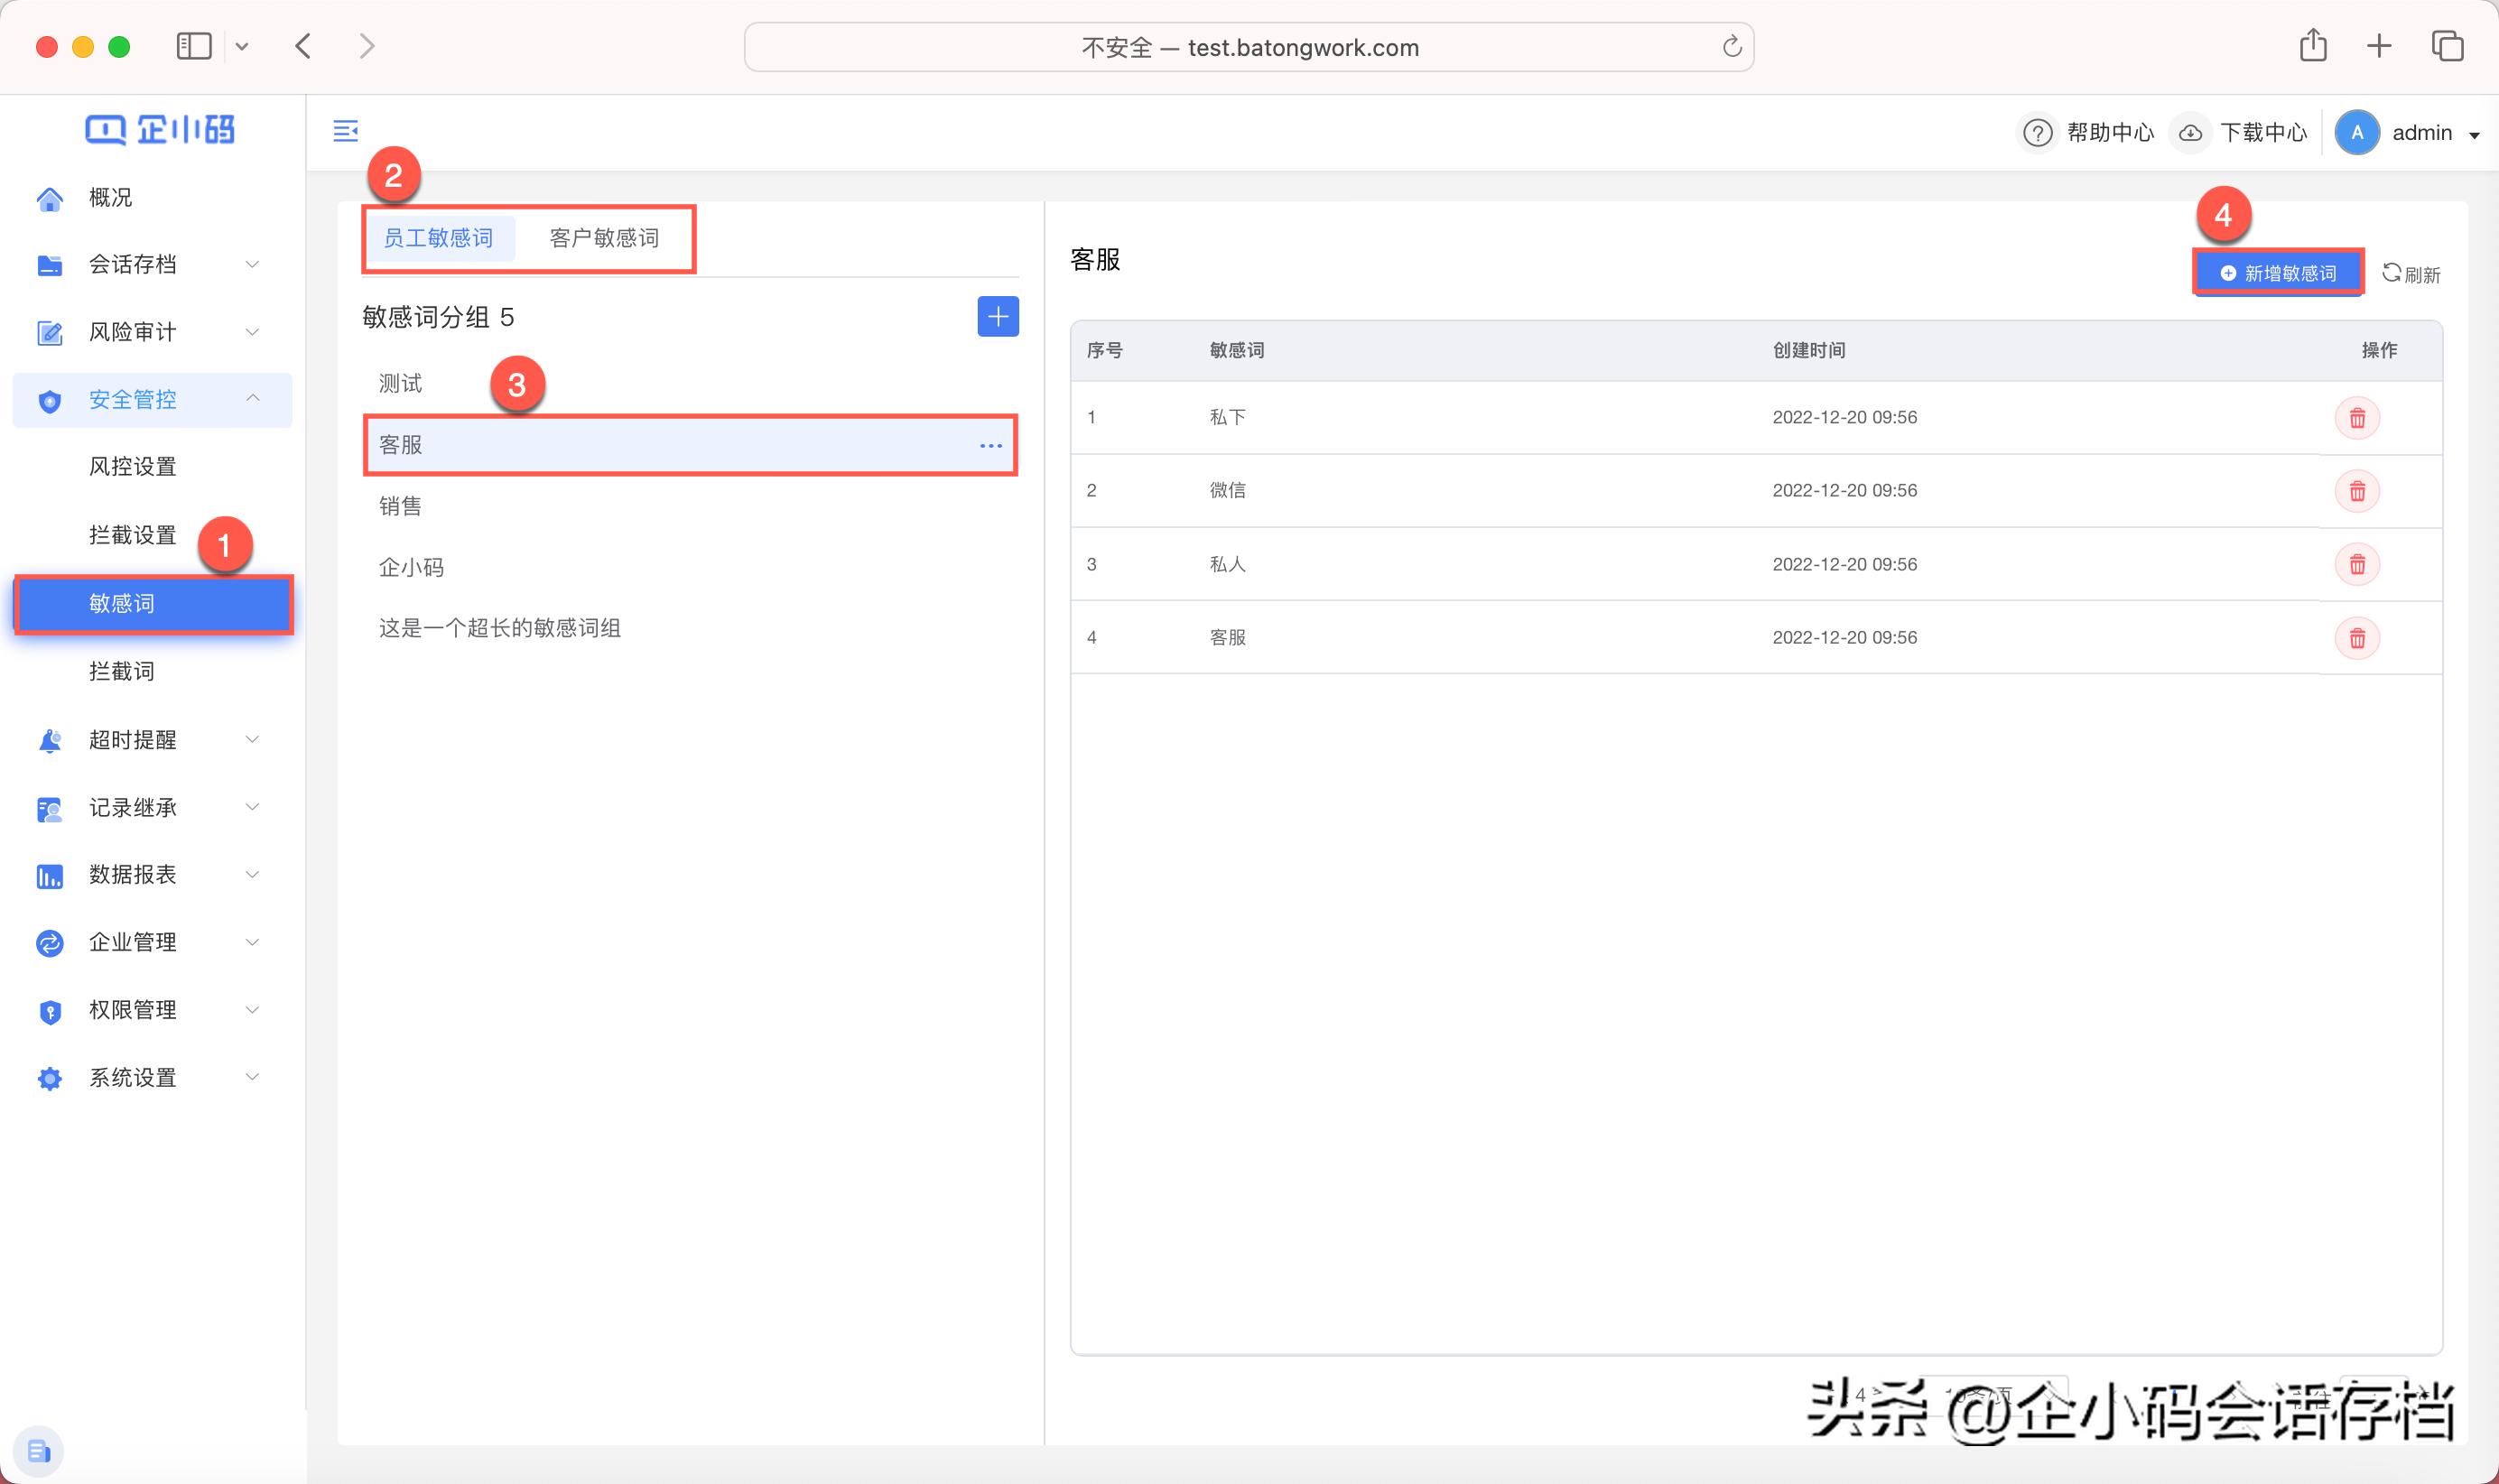Expand the 系统设置 menu chevron

coord(252,1077)
